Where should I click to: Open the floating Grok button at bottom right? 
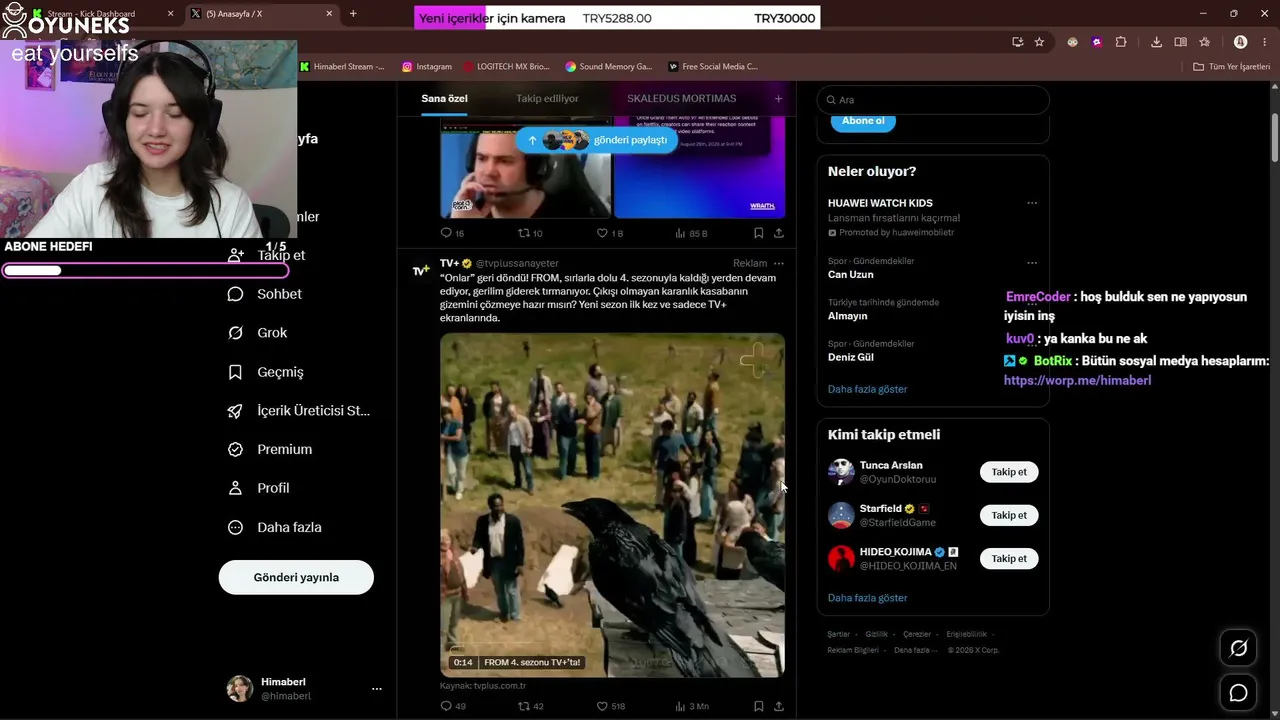1238,649
